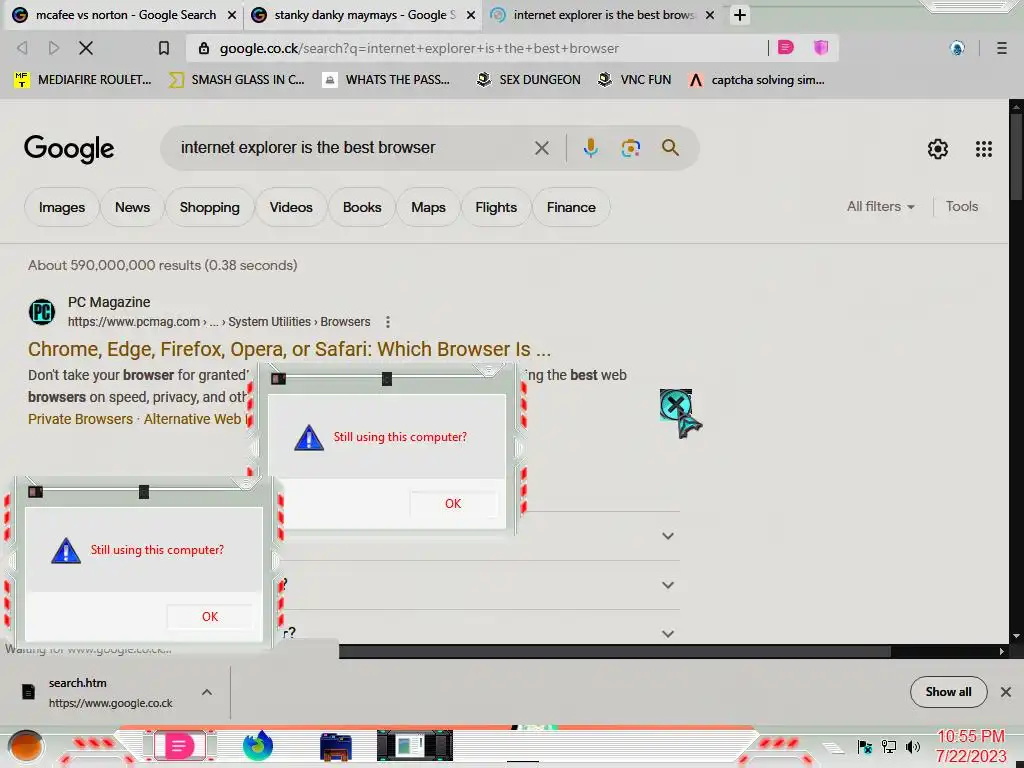
Task: Close the downloads bar
Action: tap(1006, 692)
